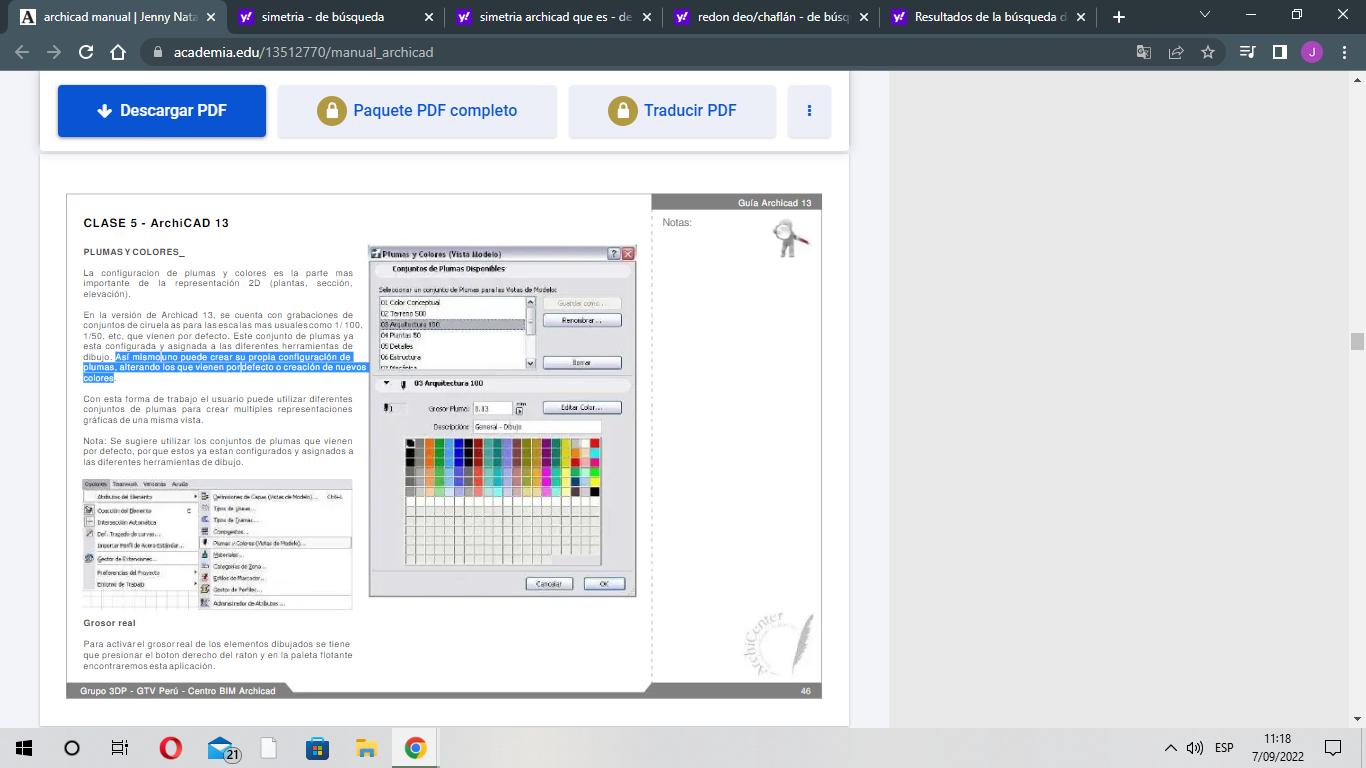This screenshot has height=768, width=1366.
Task: Select '03 Arquitectura 100' in the pen list
Action: pyautogui.click(x=451, y=325)
